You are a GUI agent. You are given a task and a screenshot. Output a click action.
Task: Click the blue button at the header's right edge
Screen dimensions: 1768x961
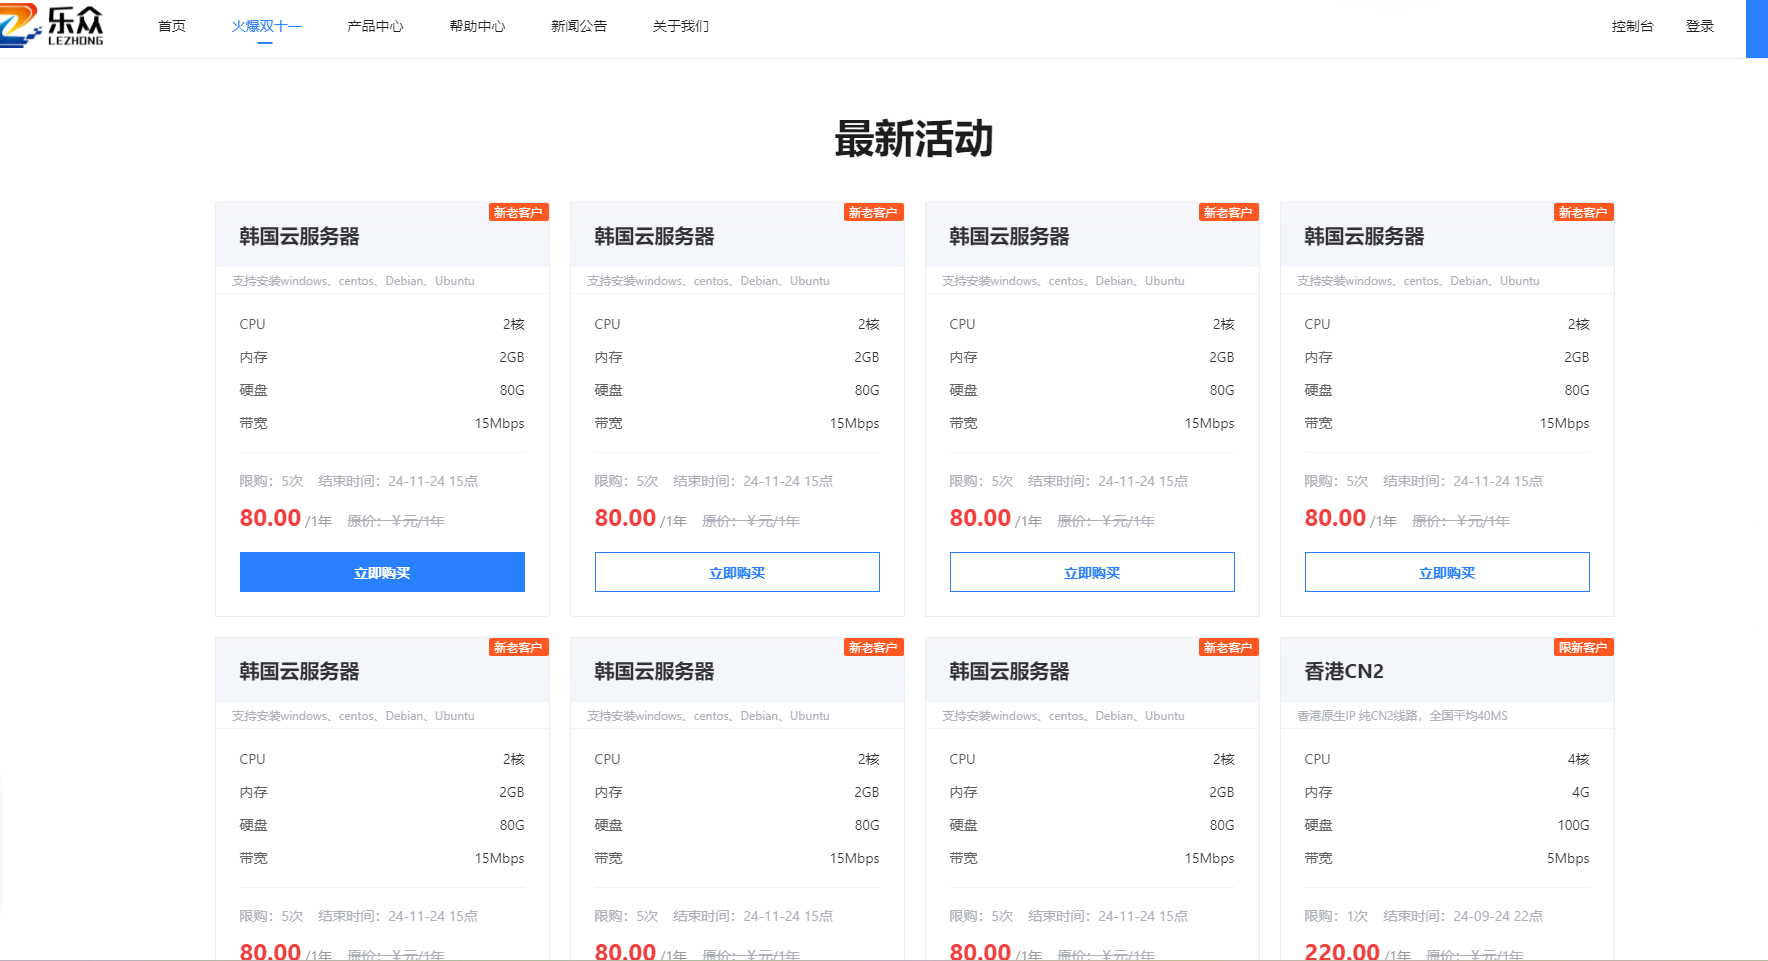[1756, 28]
